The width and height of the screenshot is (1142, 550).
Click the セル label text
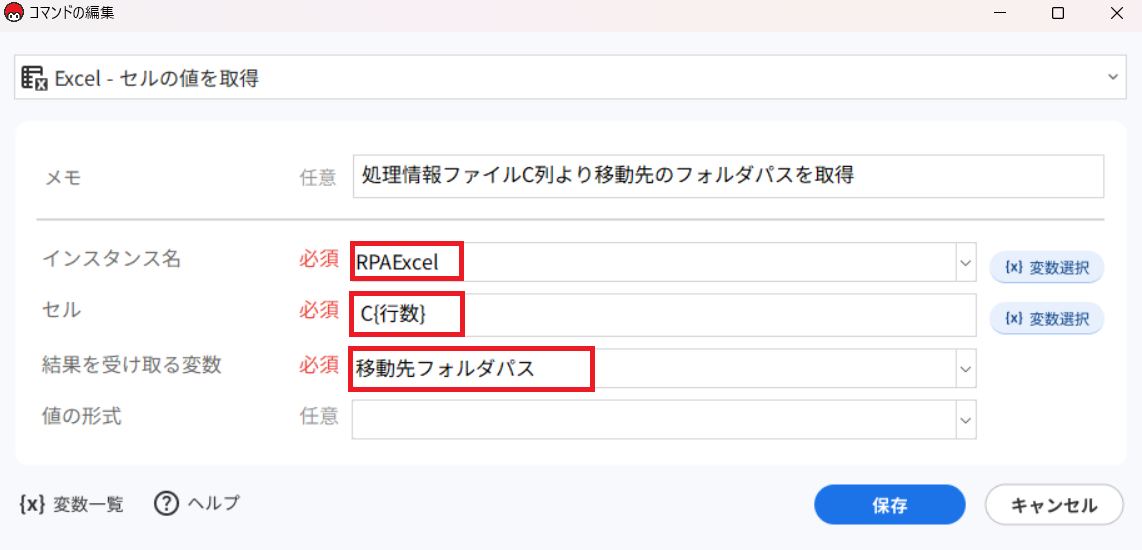[x=62, y=310]
